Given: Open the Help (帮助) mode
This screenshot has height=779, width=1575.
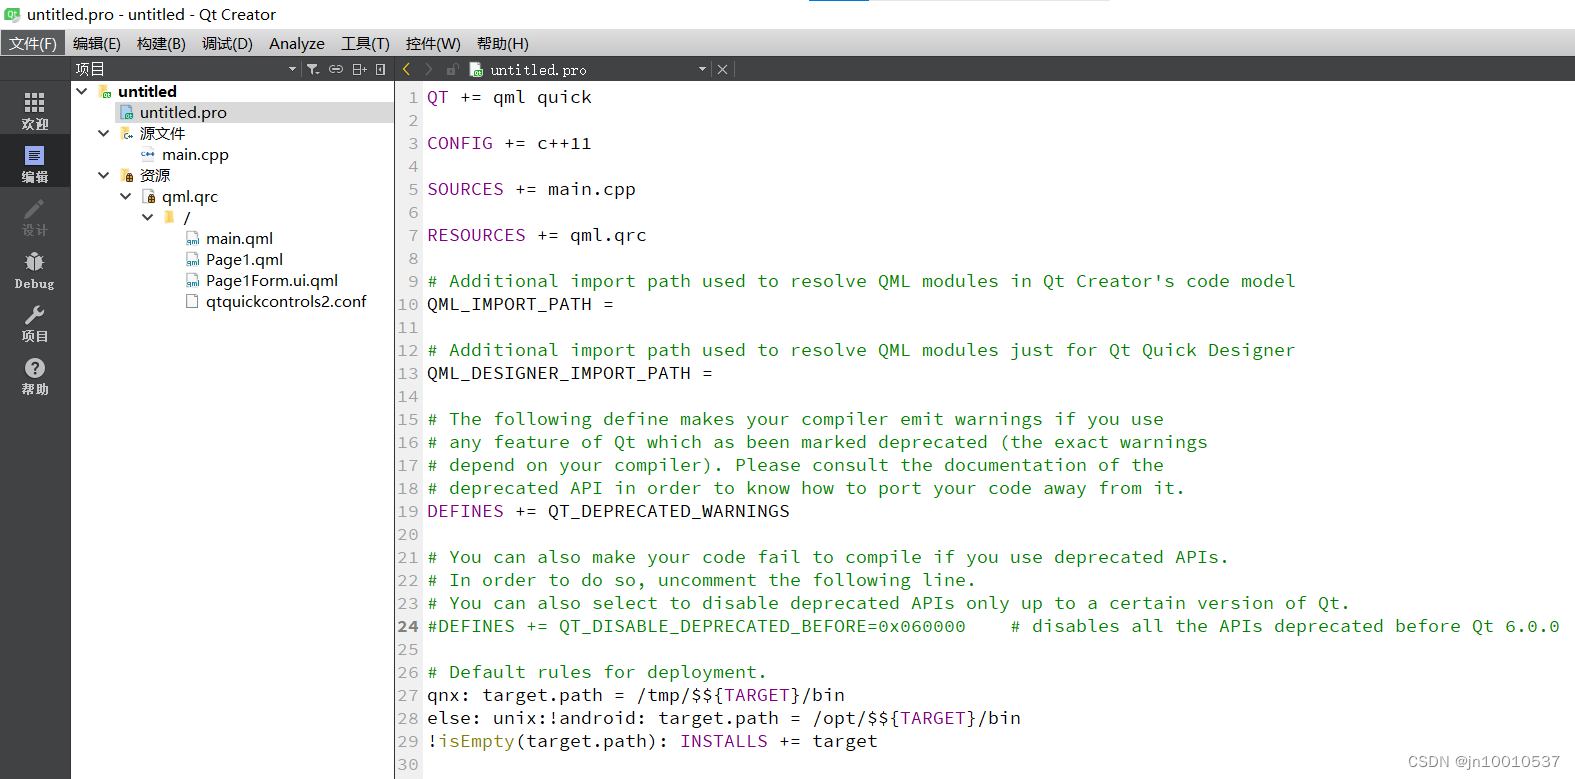Looking at the screenshot, I should pos(35,376).
